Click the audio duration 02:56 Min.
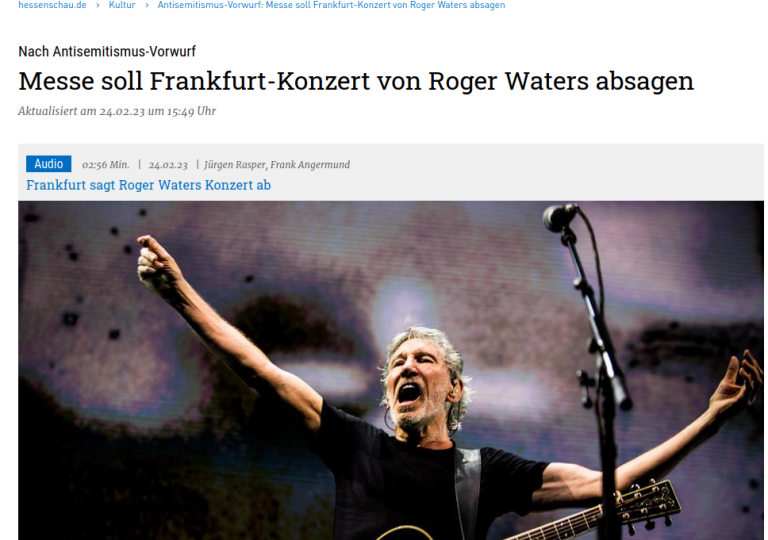Image resolution: width=768 pixels, height=540 pixels. tap(105, 165)
